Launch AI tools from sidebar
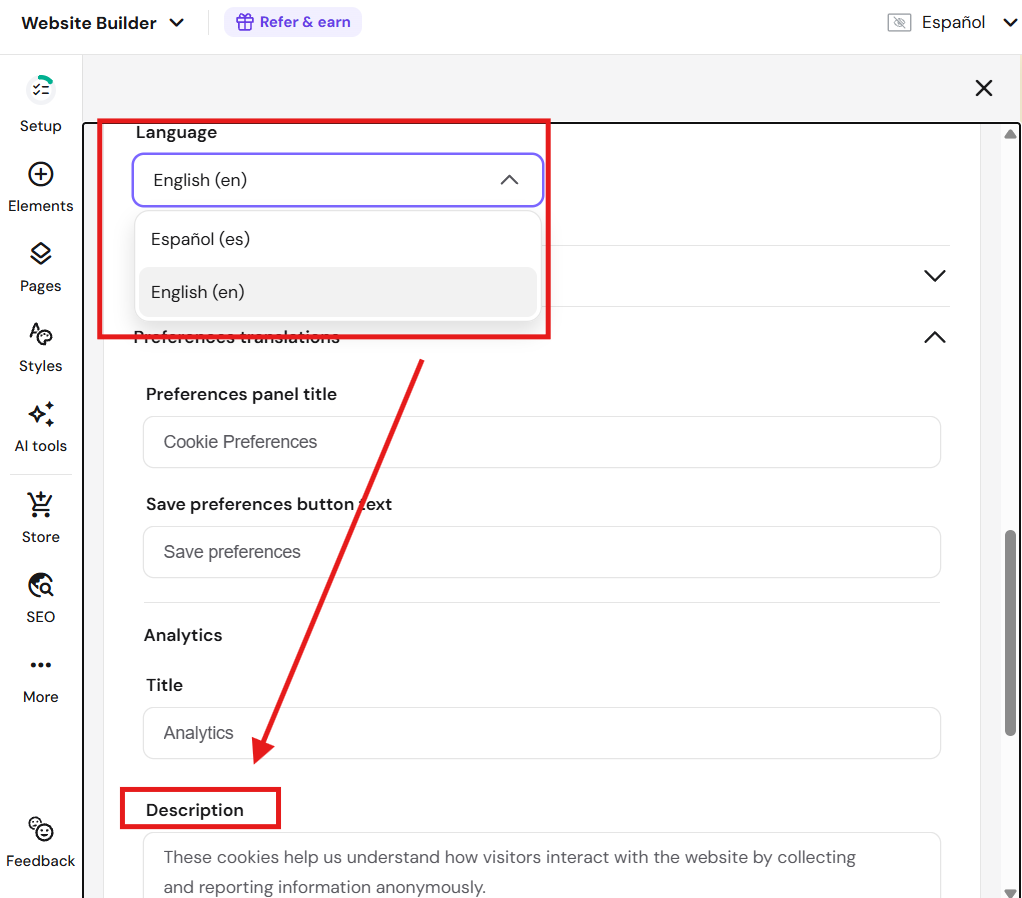This screenshot has height=898, width=1022. pyautogui.click(x=40, y=414)
